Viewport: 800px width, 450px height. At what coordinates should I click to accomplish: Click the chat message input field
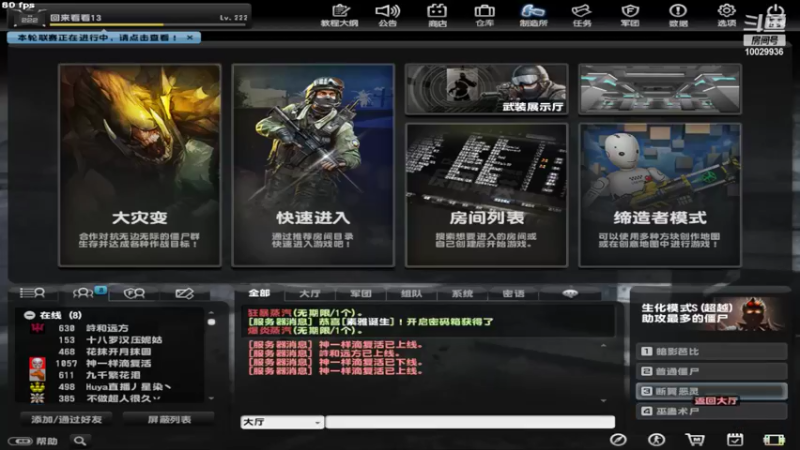coord(470,422)
